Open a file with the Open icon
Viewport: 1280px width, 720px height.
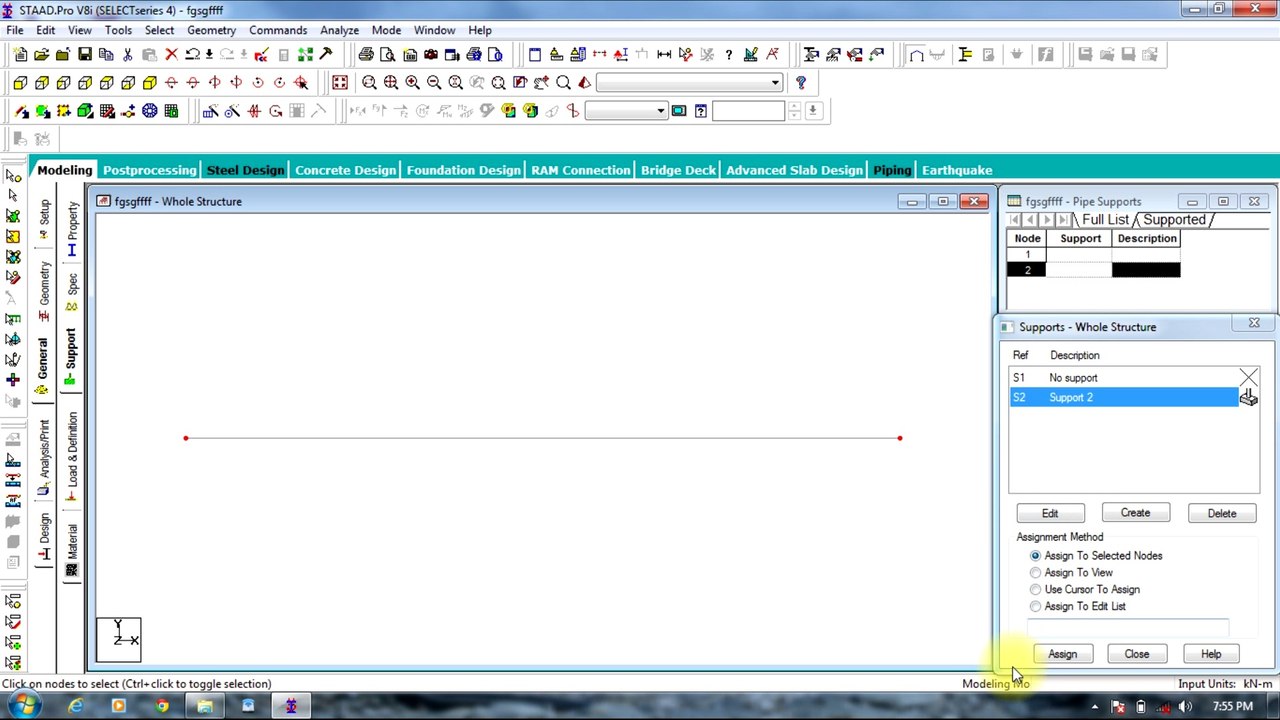click(x=41, y=55)
